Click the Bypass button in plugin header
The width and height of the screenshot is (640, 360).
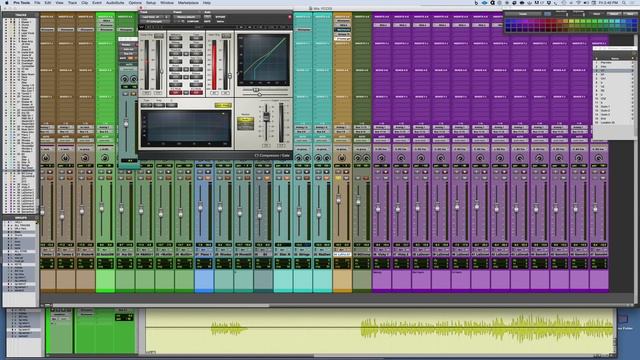[220, 17]
